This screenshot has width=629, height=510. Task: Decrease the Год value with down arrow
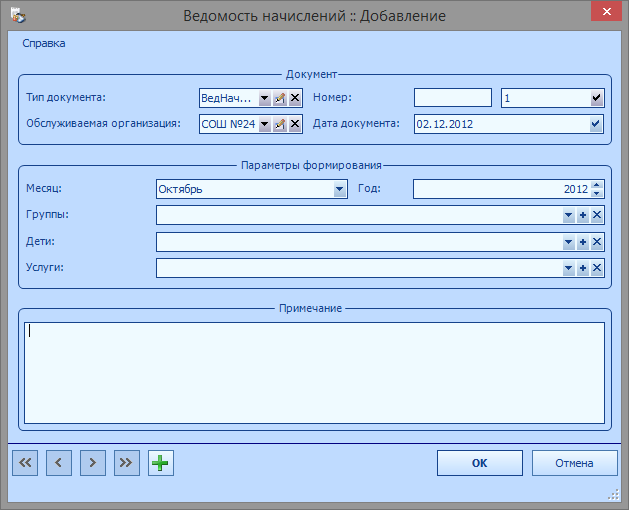[x=597, y=193]
